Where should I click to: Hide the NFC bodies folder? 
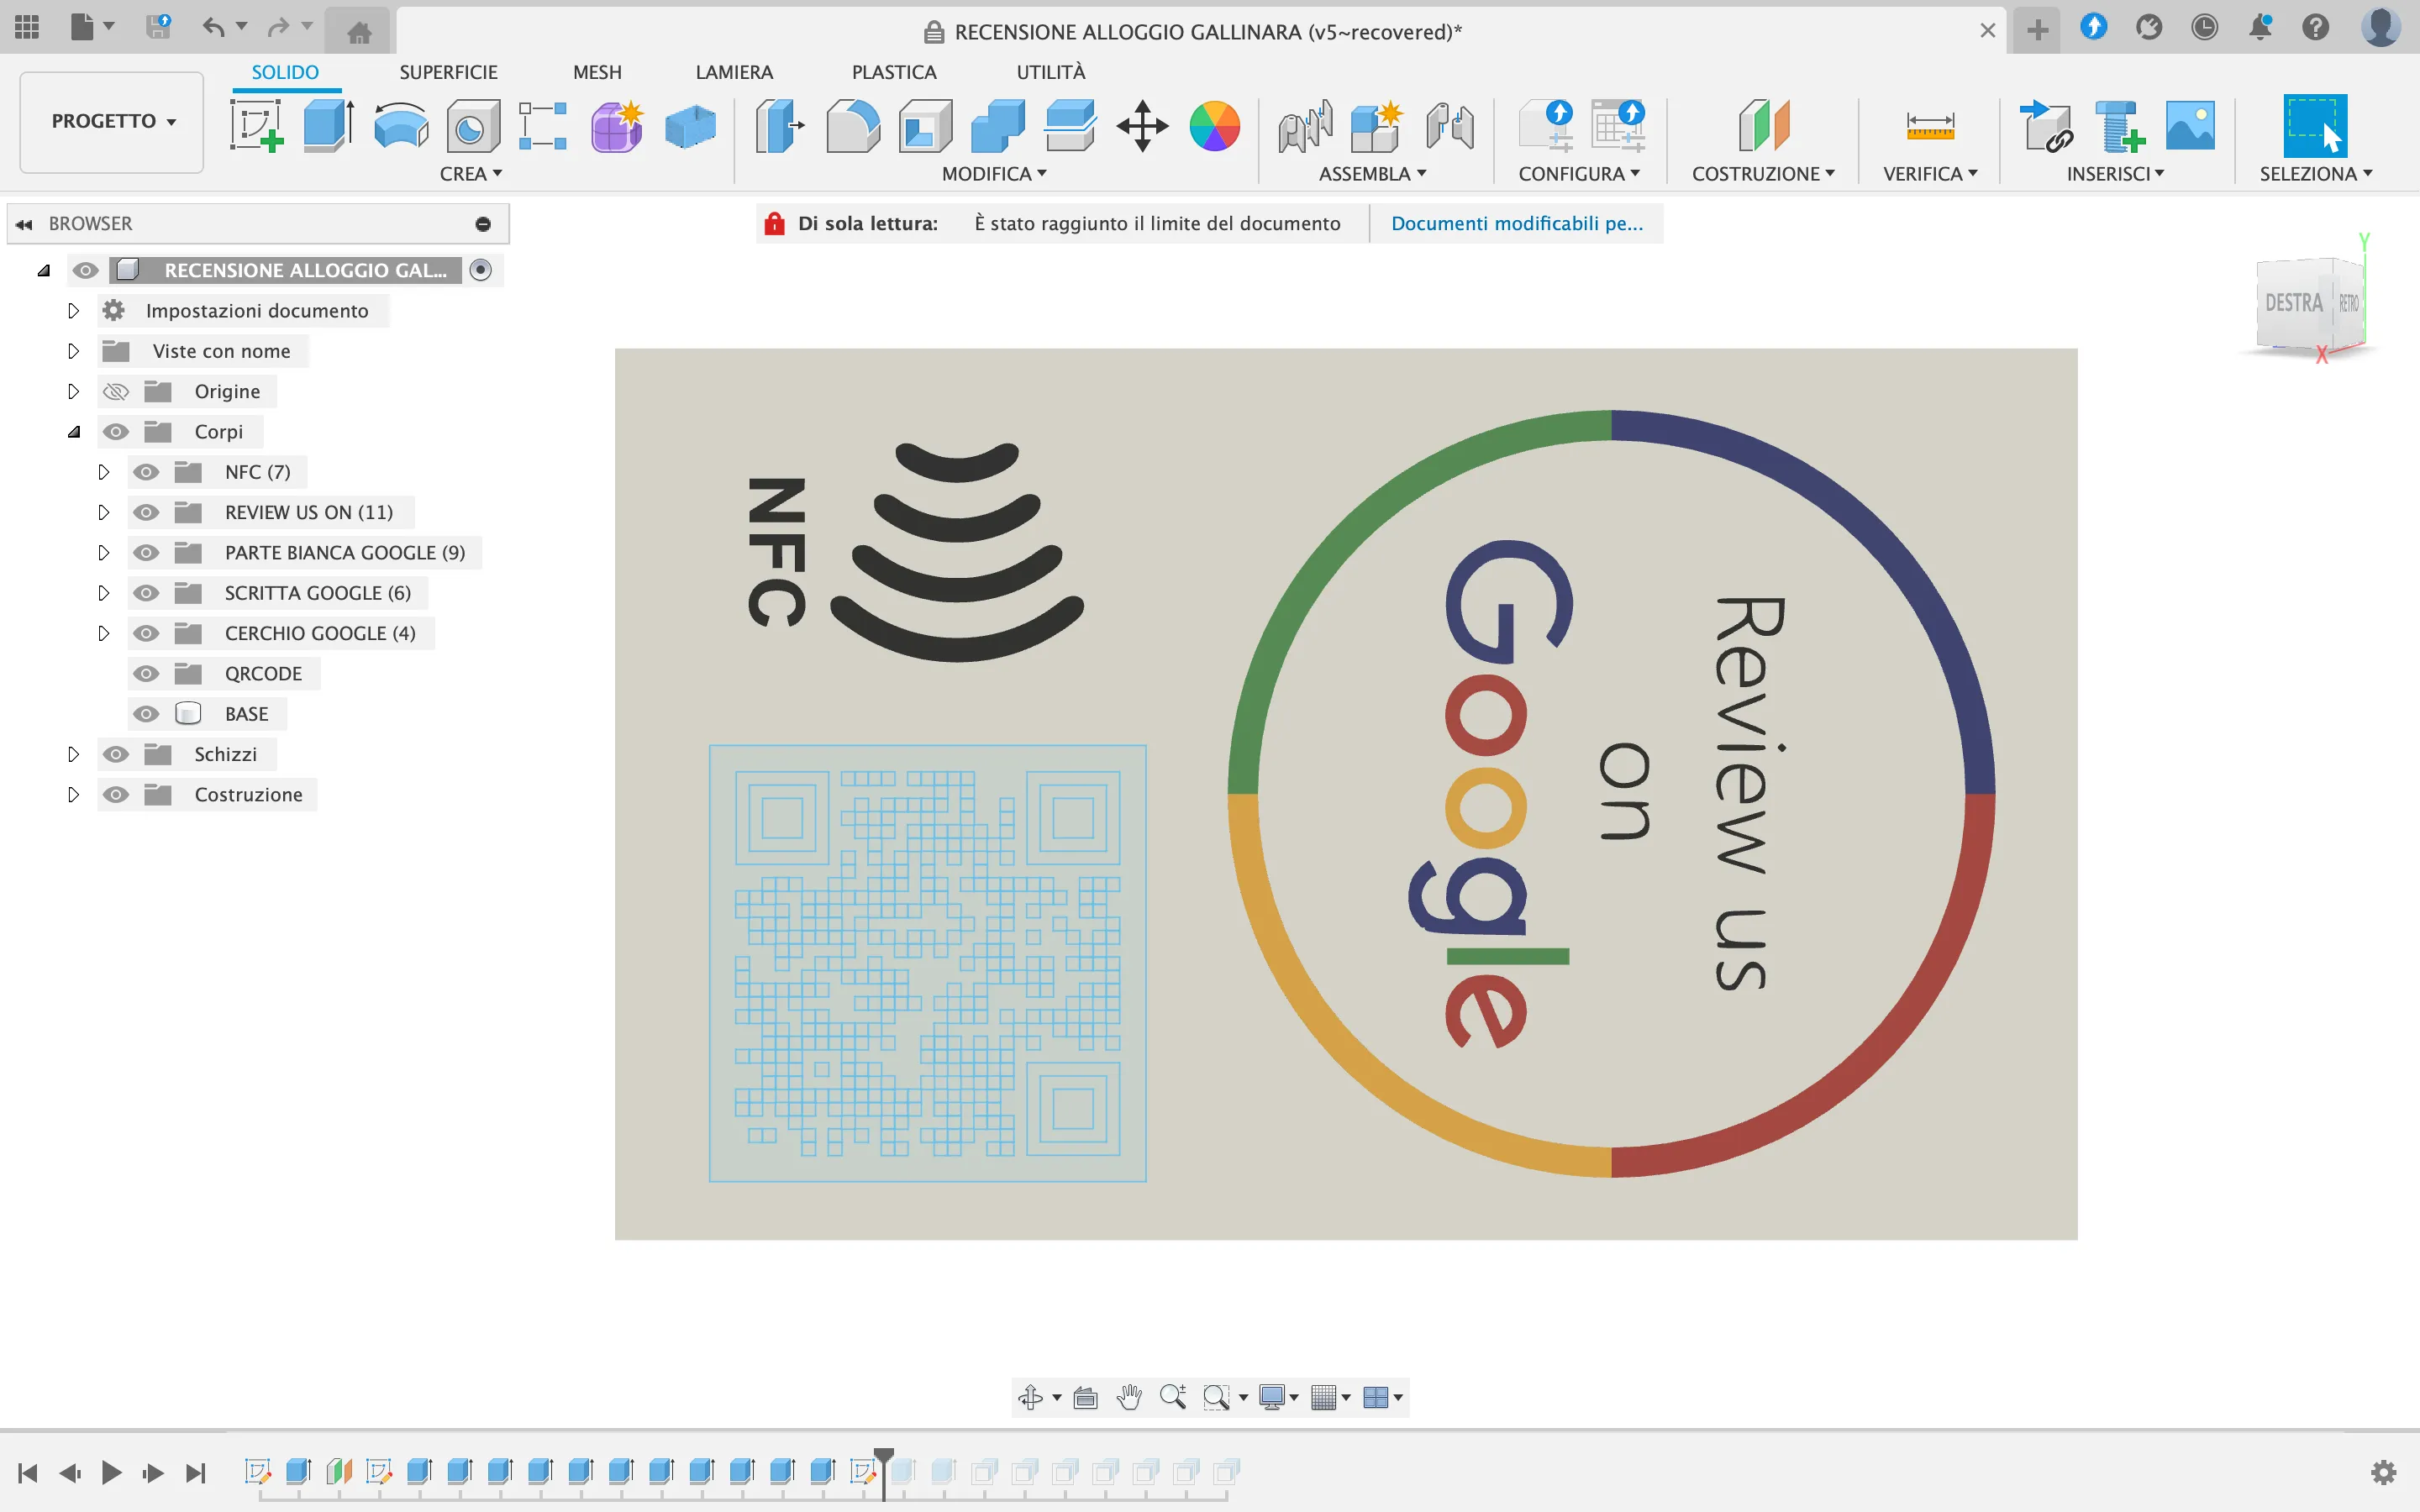(x=147, y=471)
